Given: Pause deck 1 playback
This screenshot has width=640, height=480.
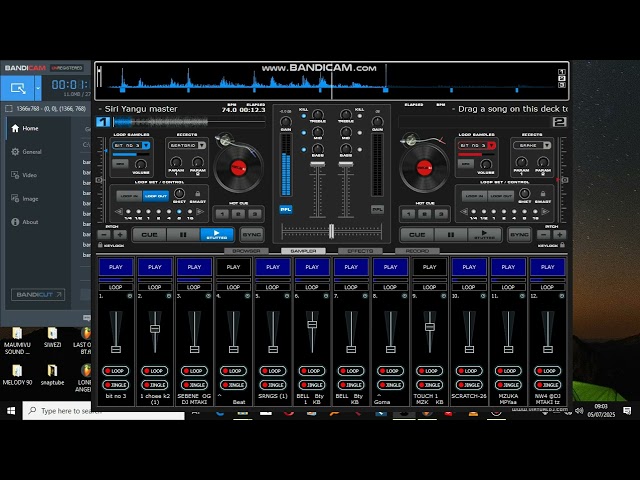Looking at the screenshot, I should click(x=183, y=235).
